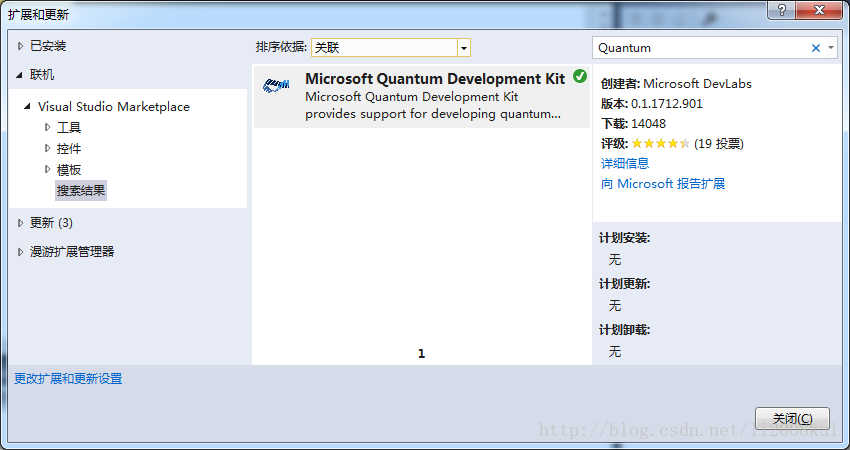Click the 下载: 14048 text
Screen dimensions: 850x450
click(633, 124)
